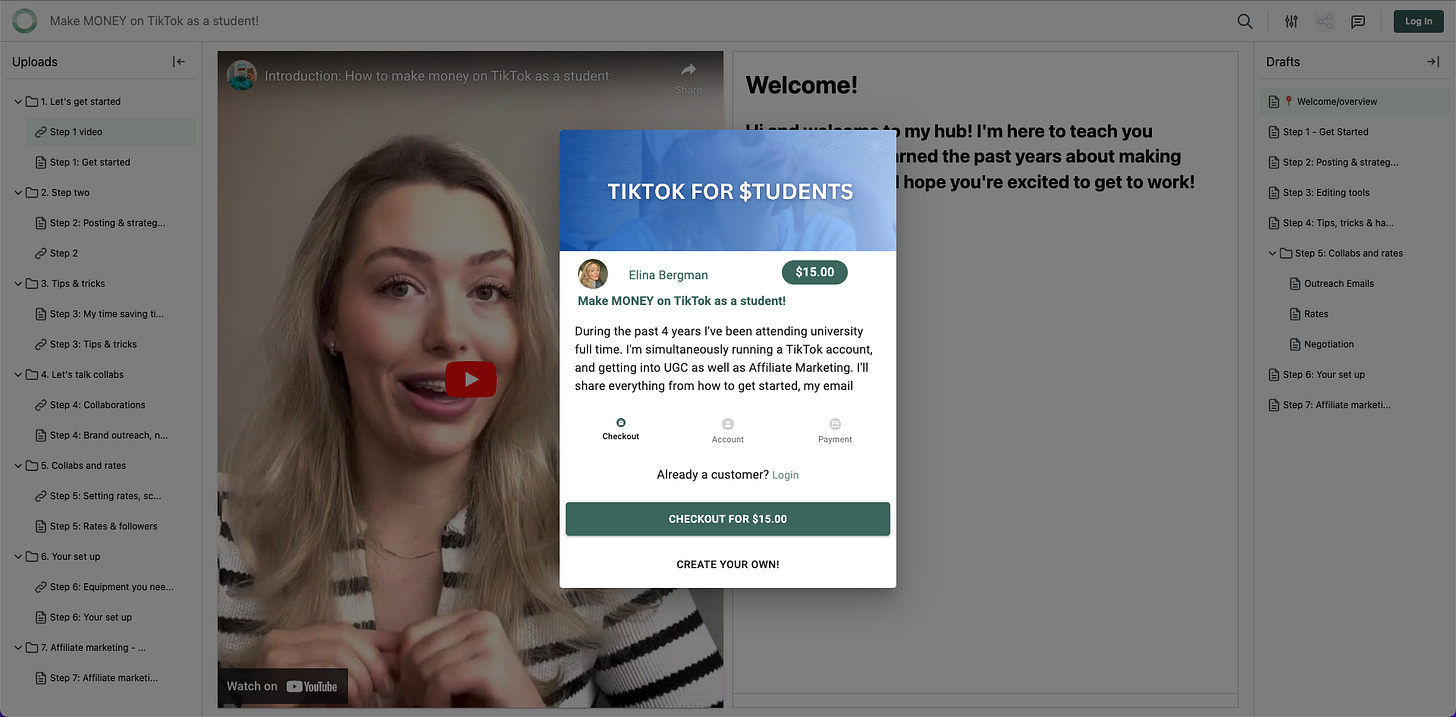Click the 'TIKTOK FOR $TUDENTS' banner
Screen dimensions: 1456x717
tap(730, 192)
